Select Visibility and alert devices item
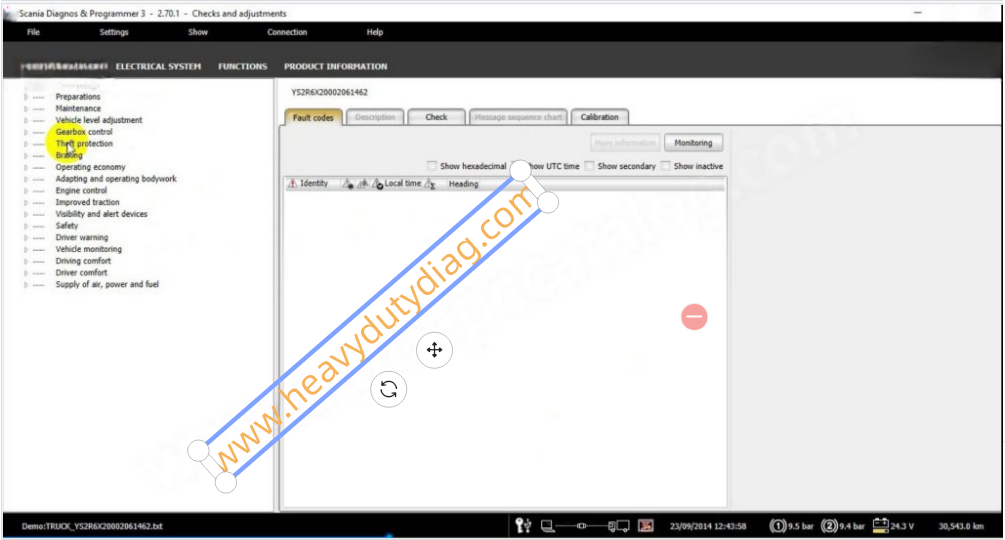 pos(101,214)
